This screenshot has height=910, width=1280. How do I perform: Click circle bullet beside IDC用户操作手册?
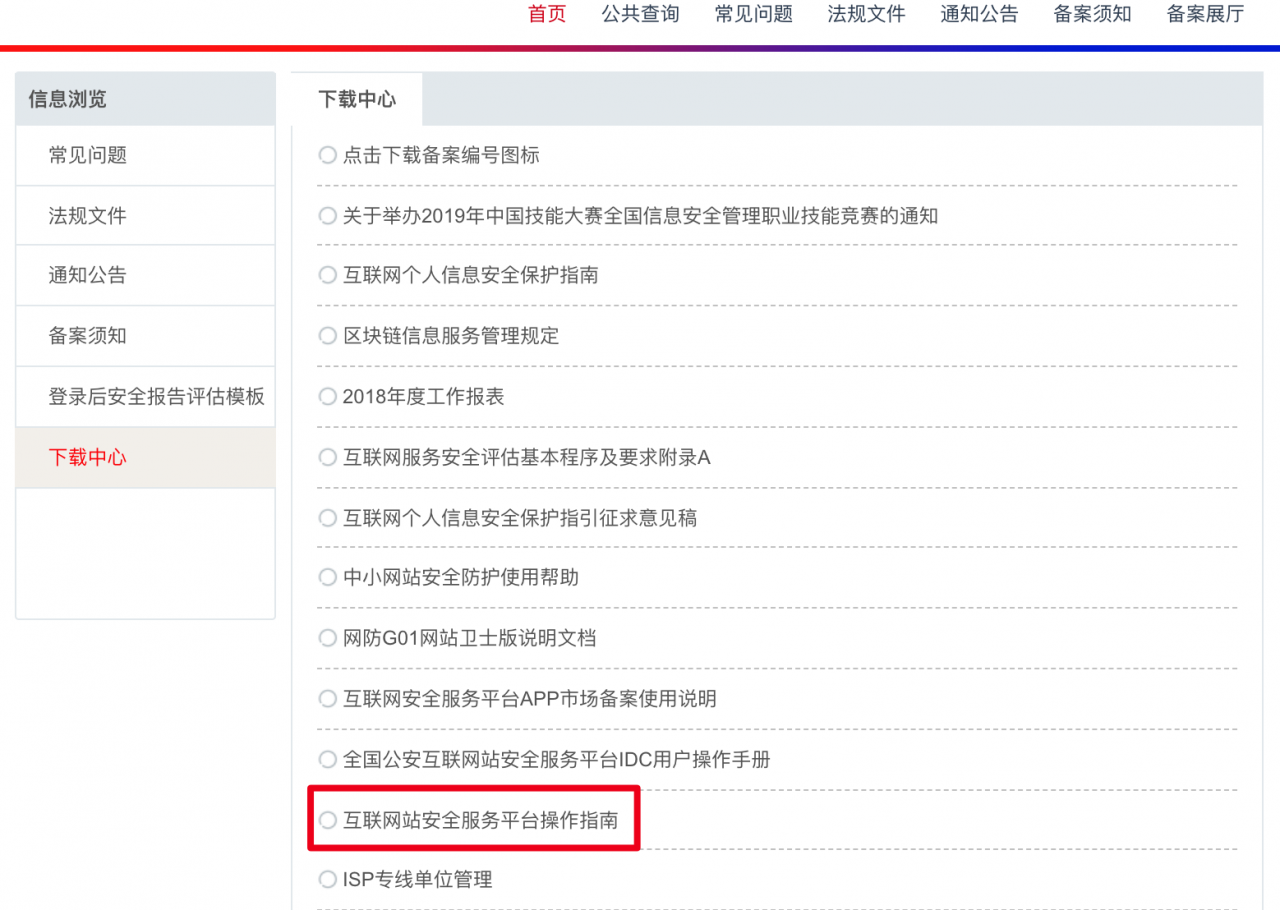(327, 760)
